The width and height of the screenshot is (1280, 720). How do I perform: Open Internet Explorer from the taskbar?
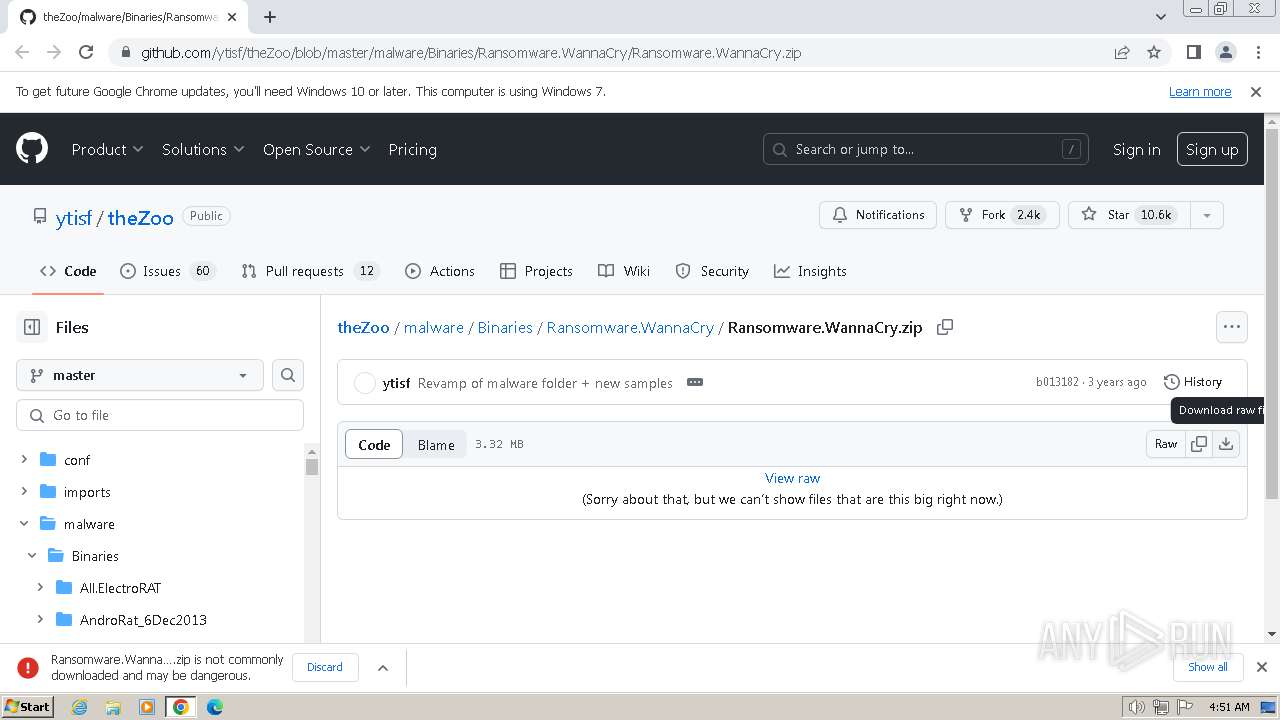coord(79,707)
